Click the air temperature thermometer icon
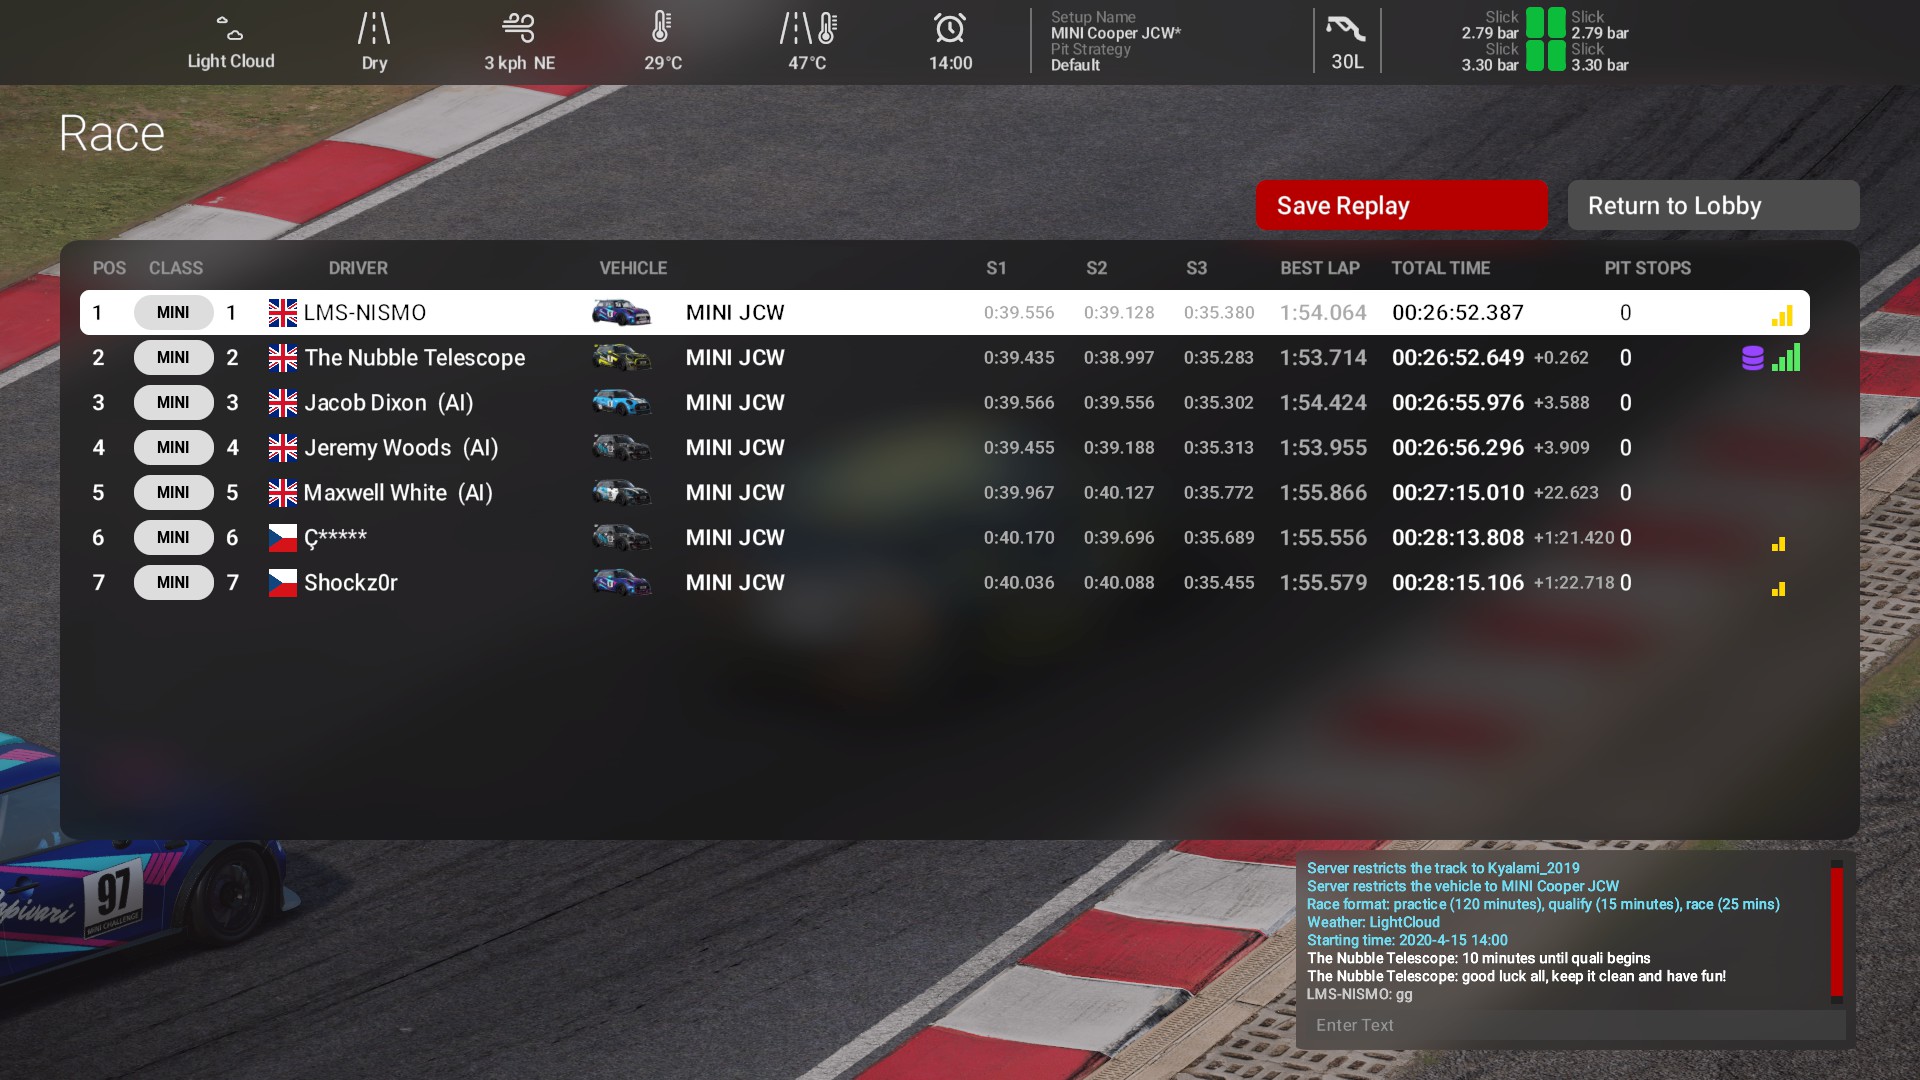 coord(661,28)
